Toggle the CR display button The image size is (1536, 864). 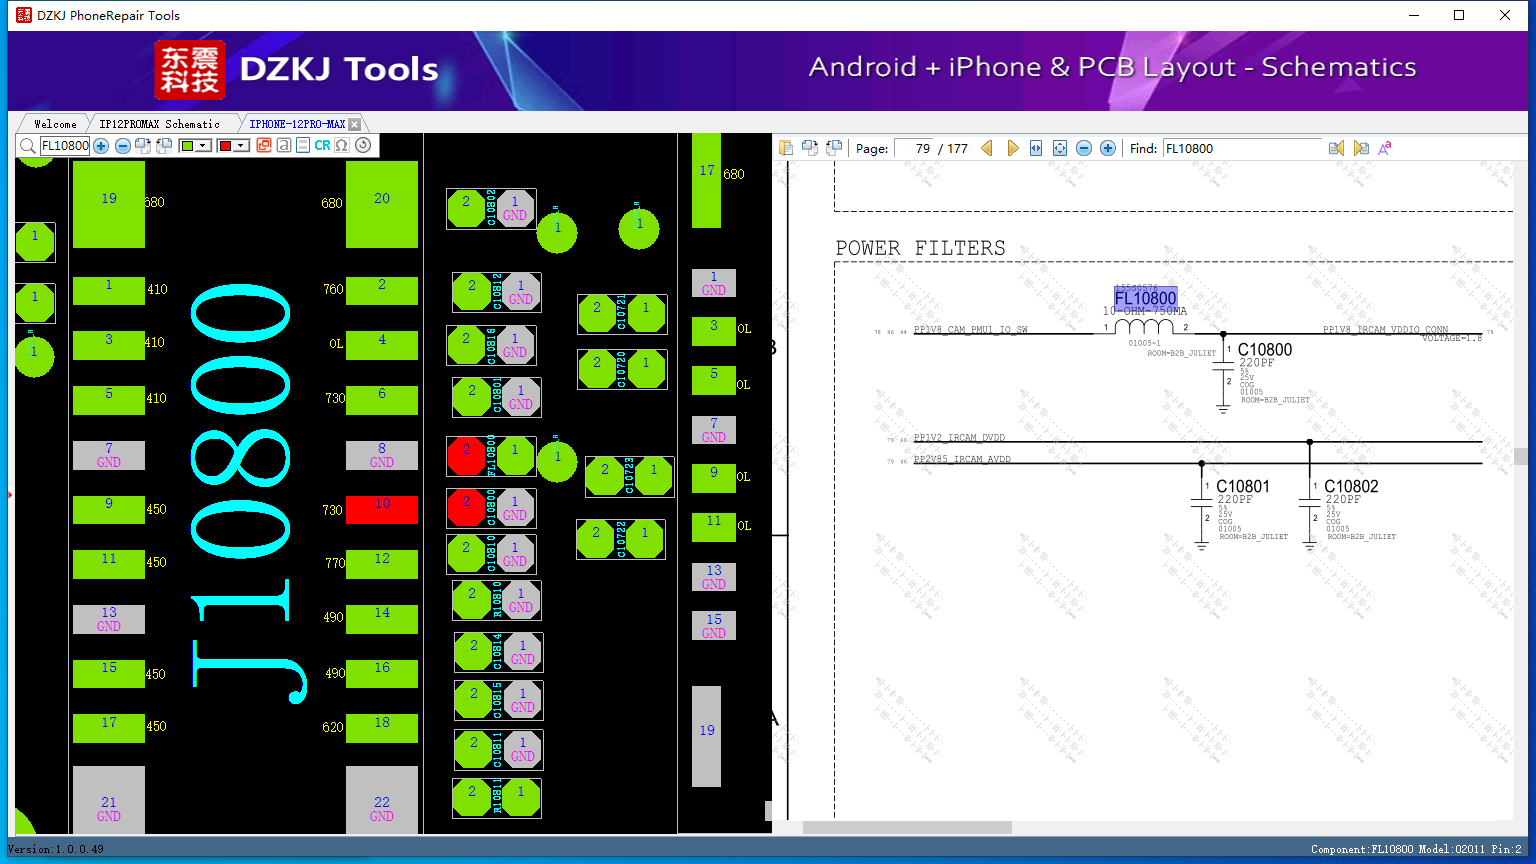coord(322,146)
